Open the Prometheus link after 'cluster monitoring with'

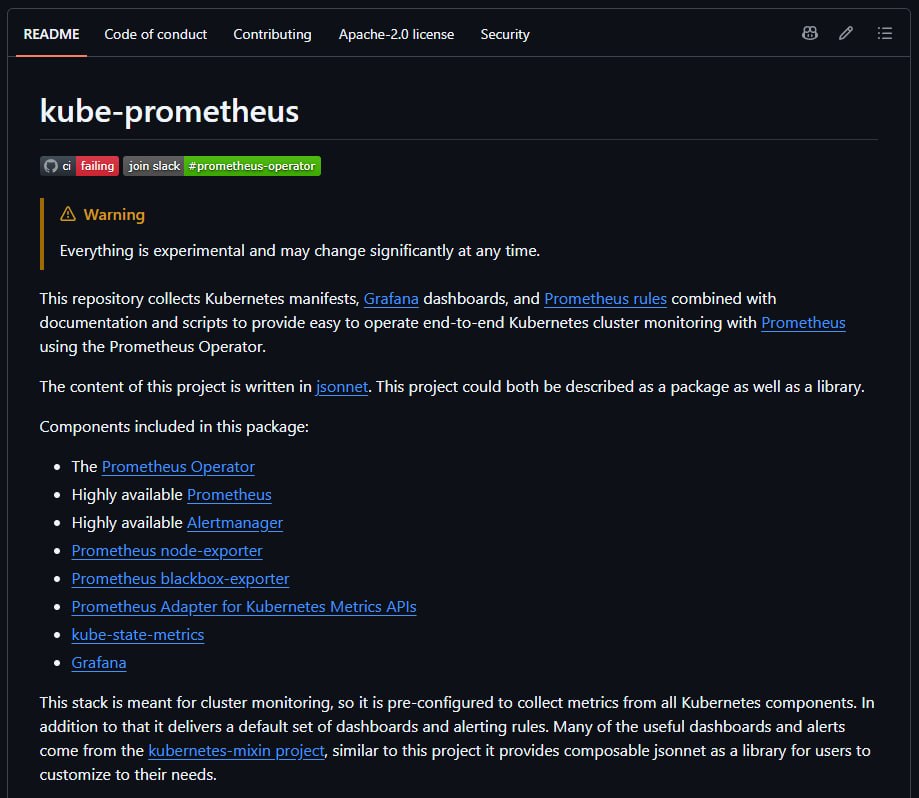[x=803, y=323]
